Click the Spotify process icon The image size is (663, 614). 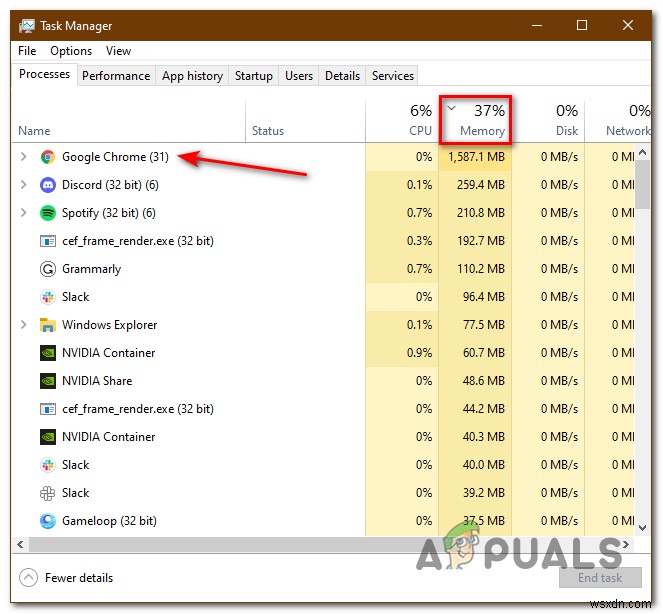click(48, 213)
